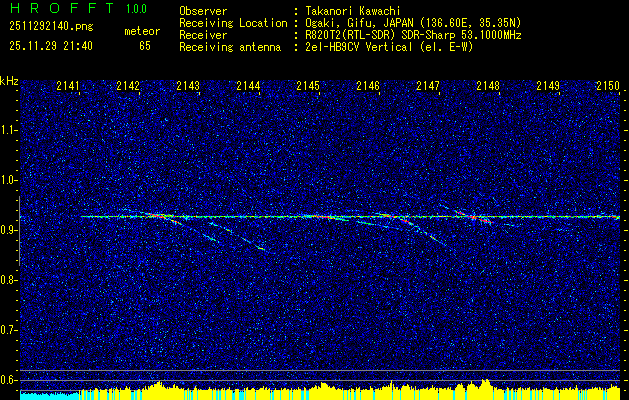The image size is (629, 400).
Task: Click the Receiving Location label
Action: (233, 23)
